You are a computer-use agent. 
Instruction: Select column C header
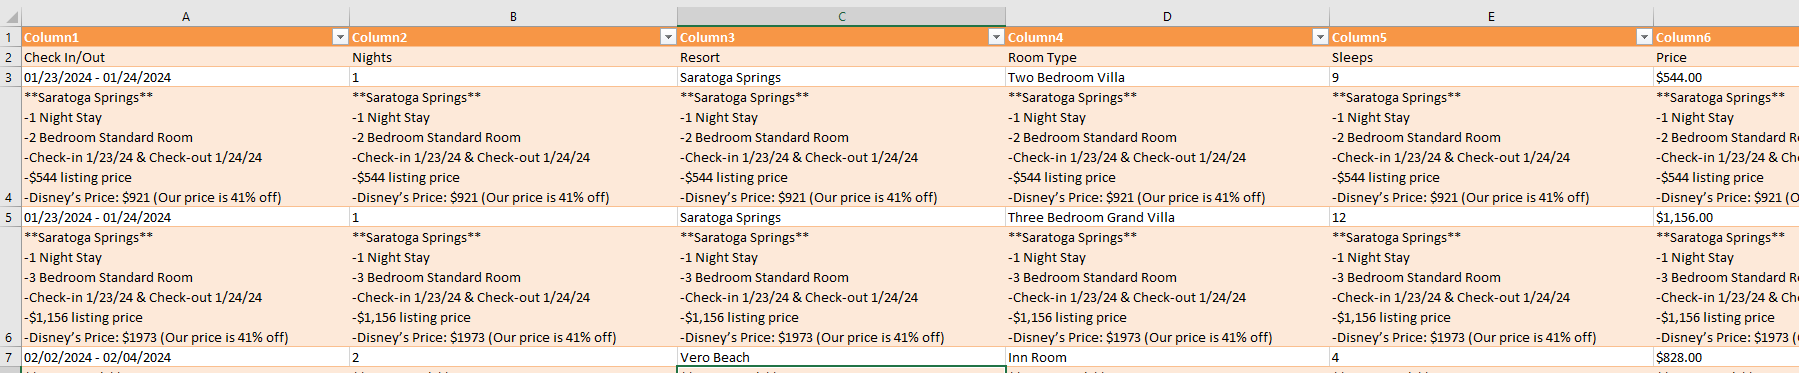[842, 17]
